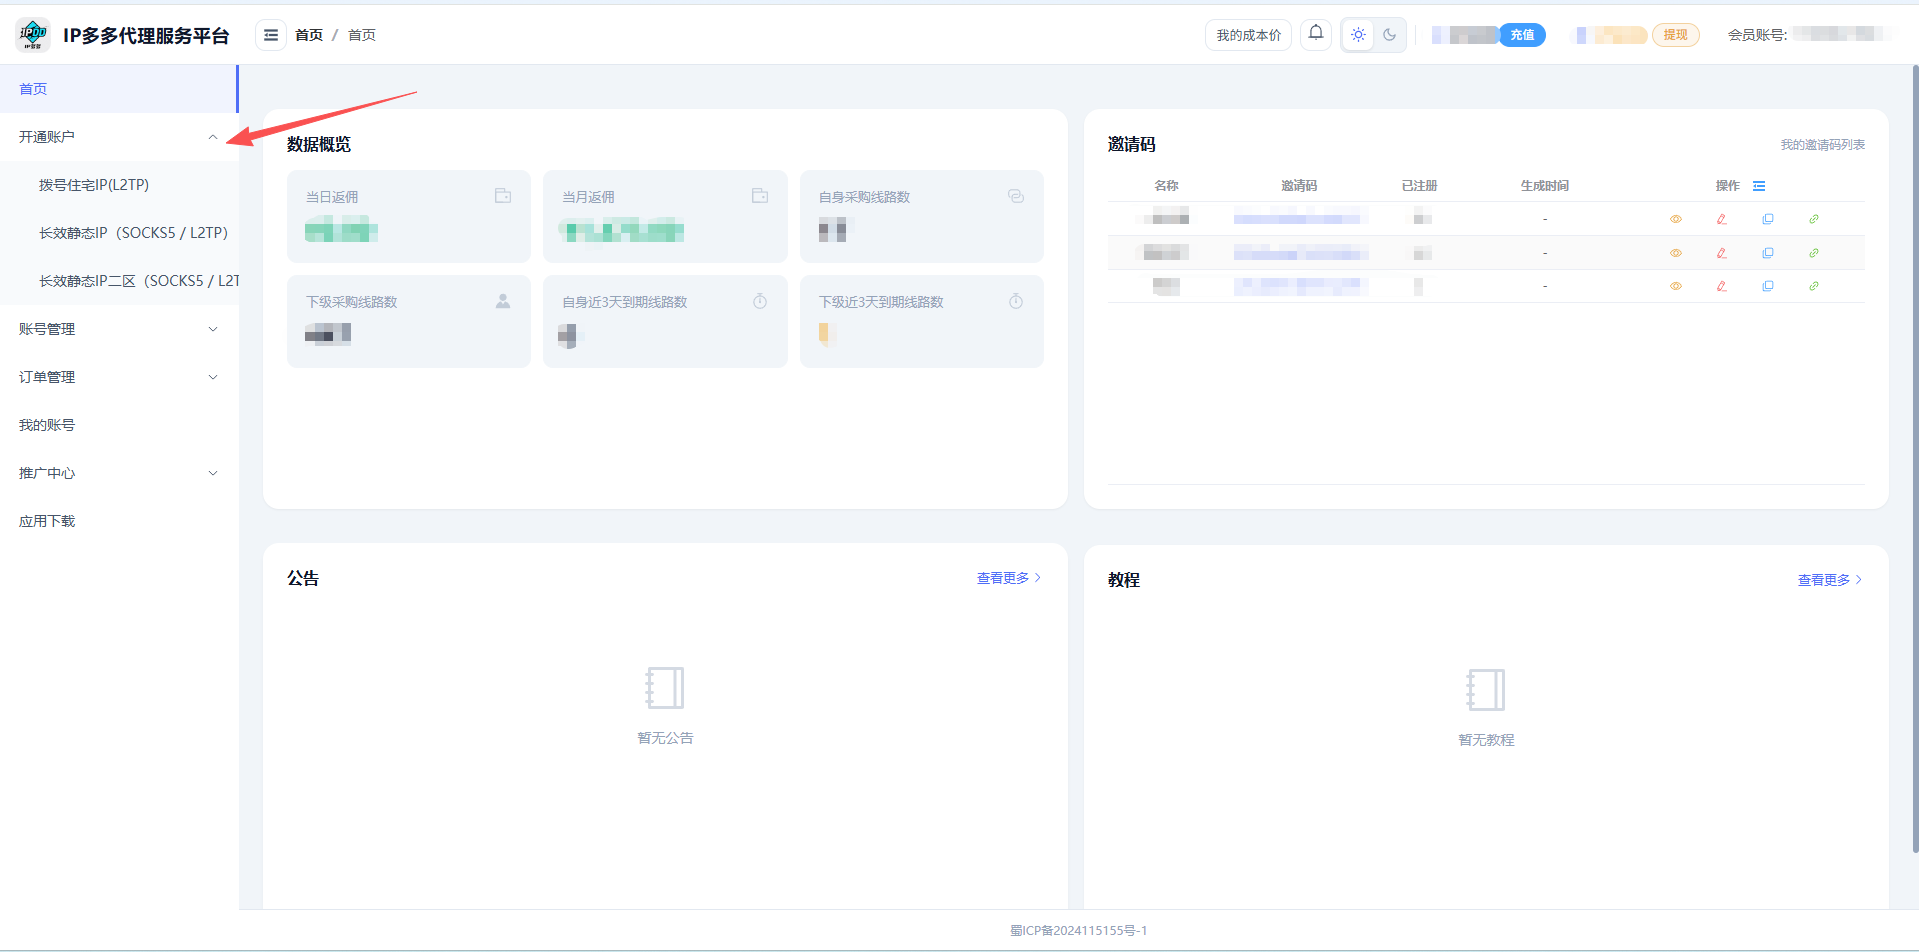Copy the bottom invitation code
The height and width of the screenshot is (952, 1919).
pos(1768,286)
